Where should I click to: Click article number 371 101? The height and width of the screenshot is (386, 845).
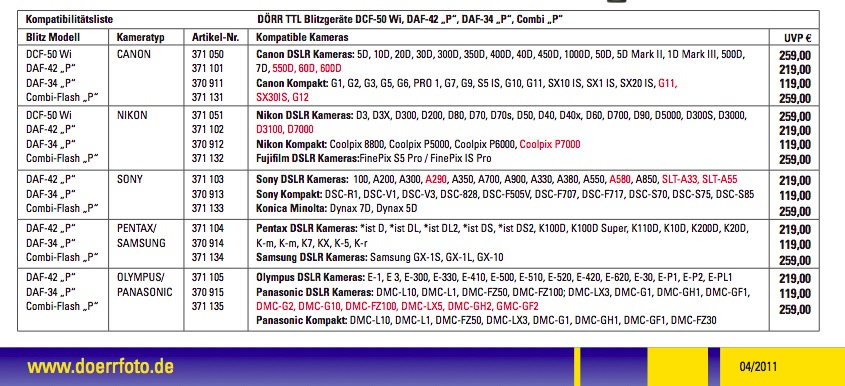207,68
